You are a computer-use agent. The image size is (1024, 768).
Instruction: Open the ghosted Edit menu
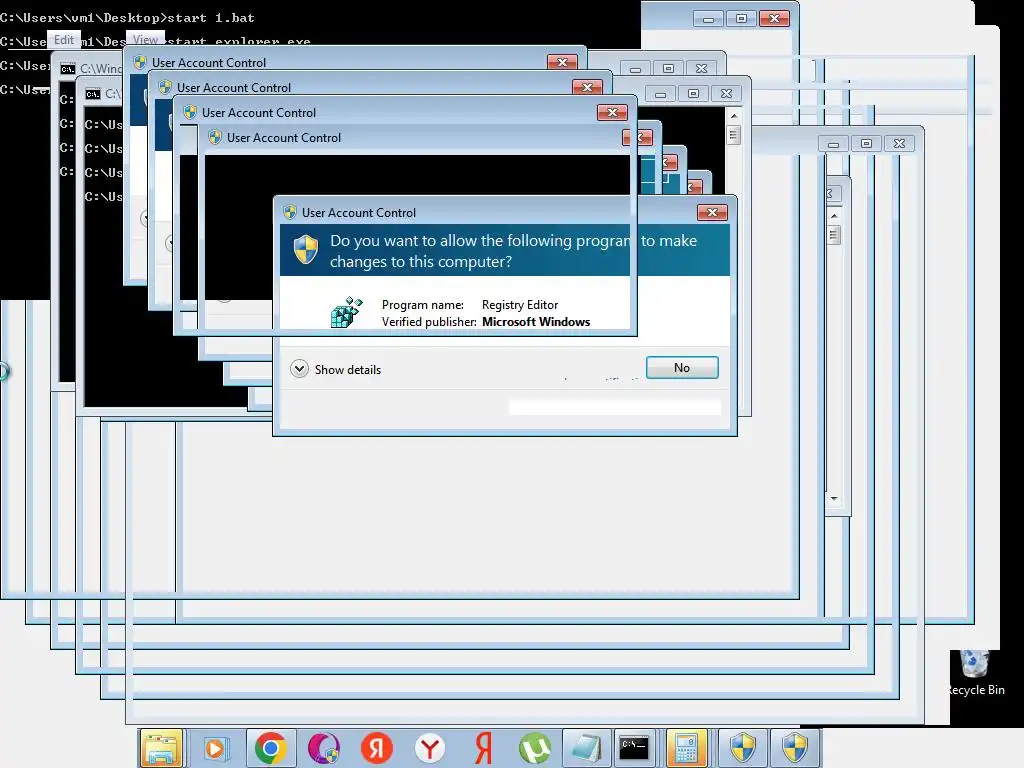point(64,40)
